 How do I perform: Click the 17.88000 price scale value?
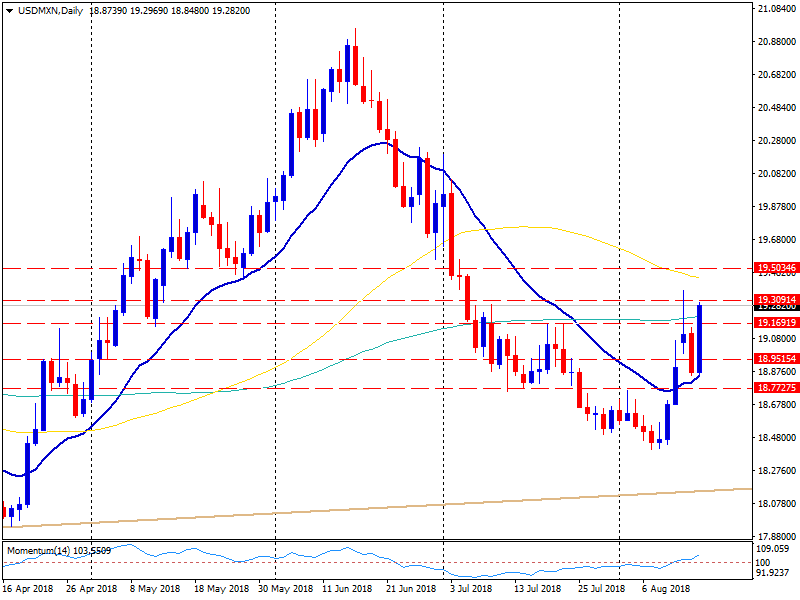(776, 536)
